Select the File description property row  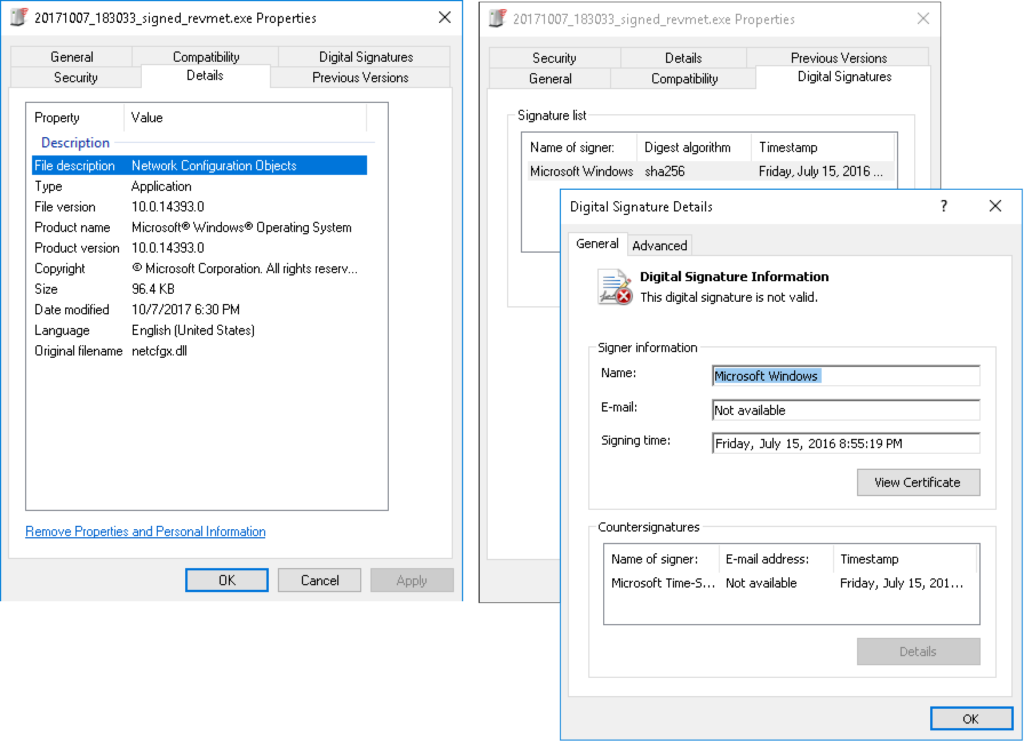[x=199, y=166]
